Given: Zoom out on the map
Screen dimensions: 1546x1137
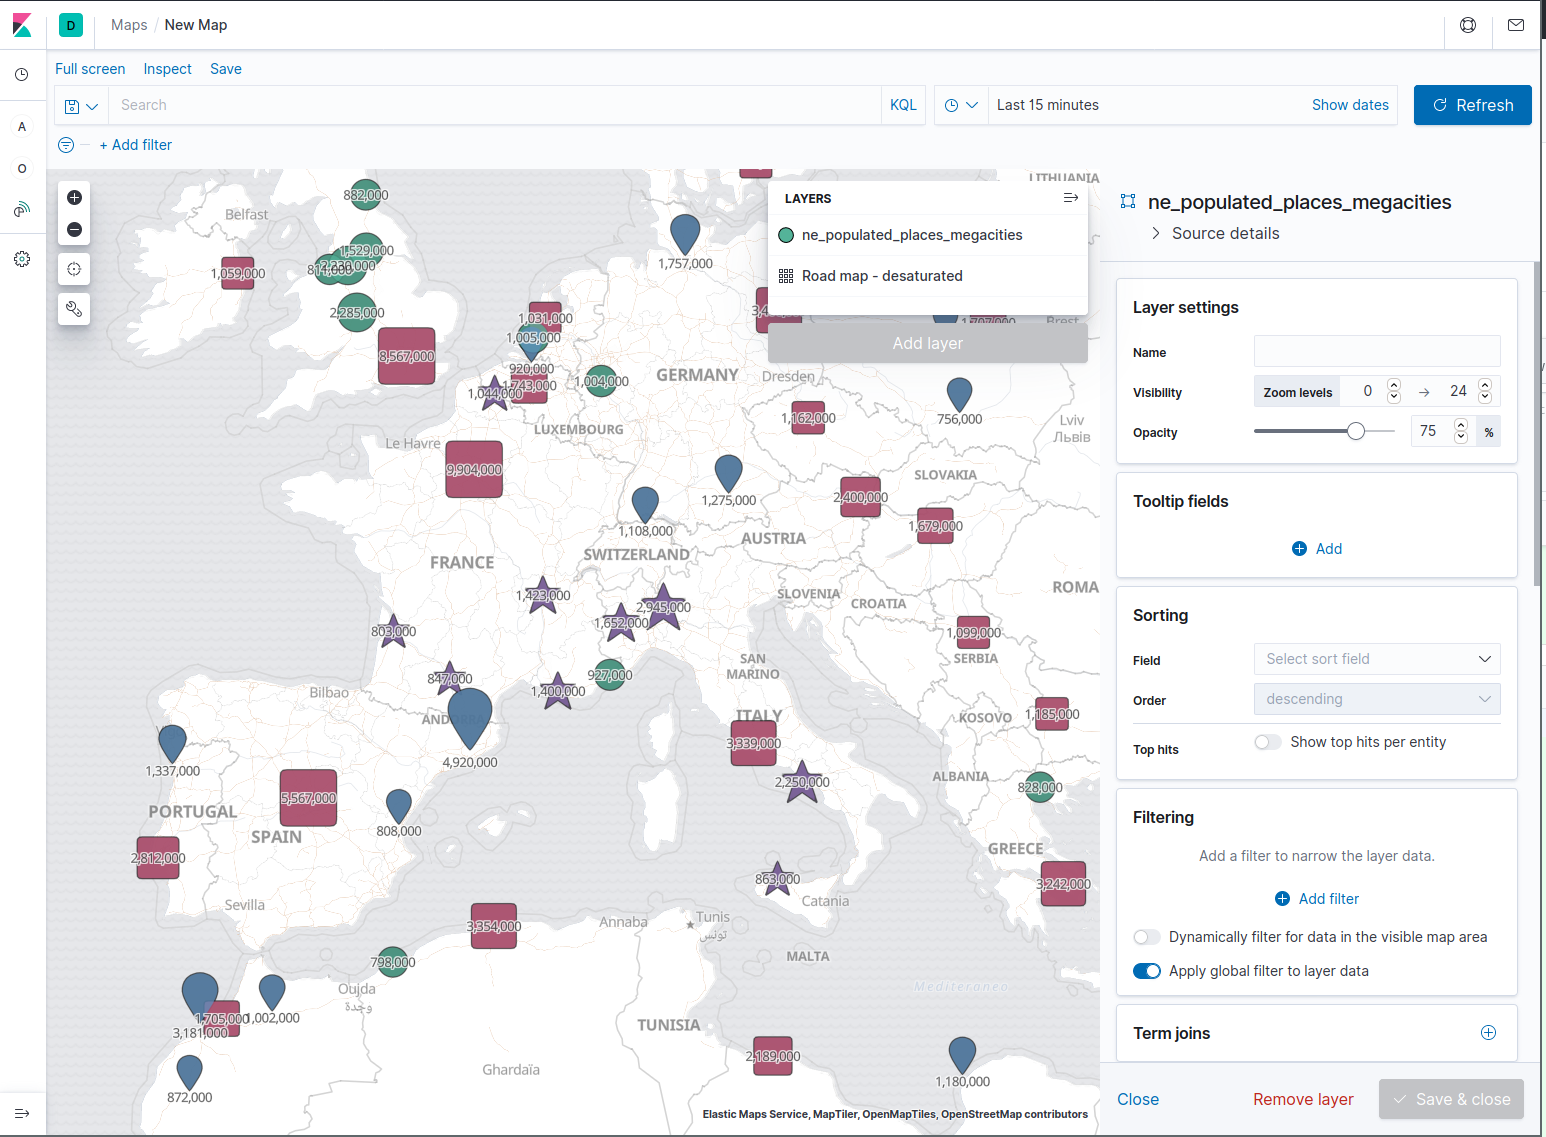Looking at the screenshot, I should point(74,230).
